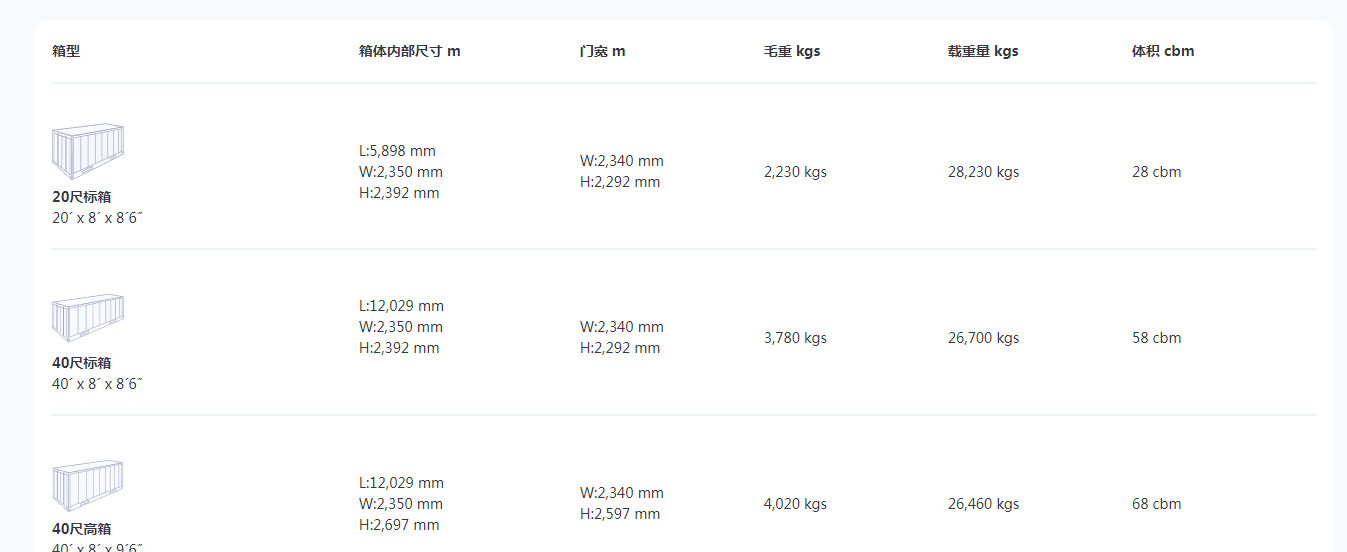This screenshot has width=1347, height=552.
Task: Click the 68 cbm volume cell
Action: 1157,504
